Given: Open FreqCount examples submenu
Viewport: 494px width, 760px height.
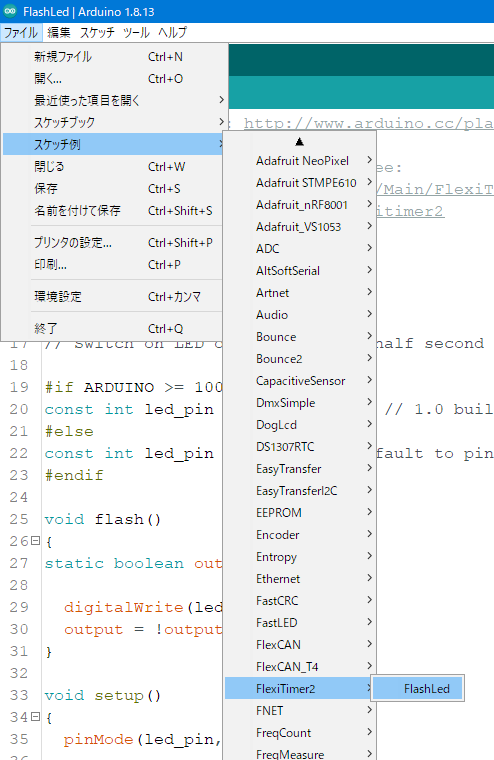Looking at the screenshot, I should pyautogui.click(x=300, y=733).
